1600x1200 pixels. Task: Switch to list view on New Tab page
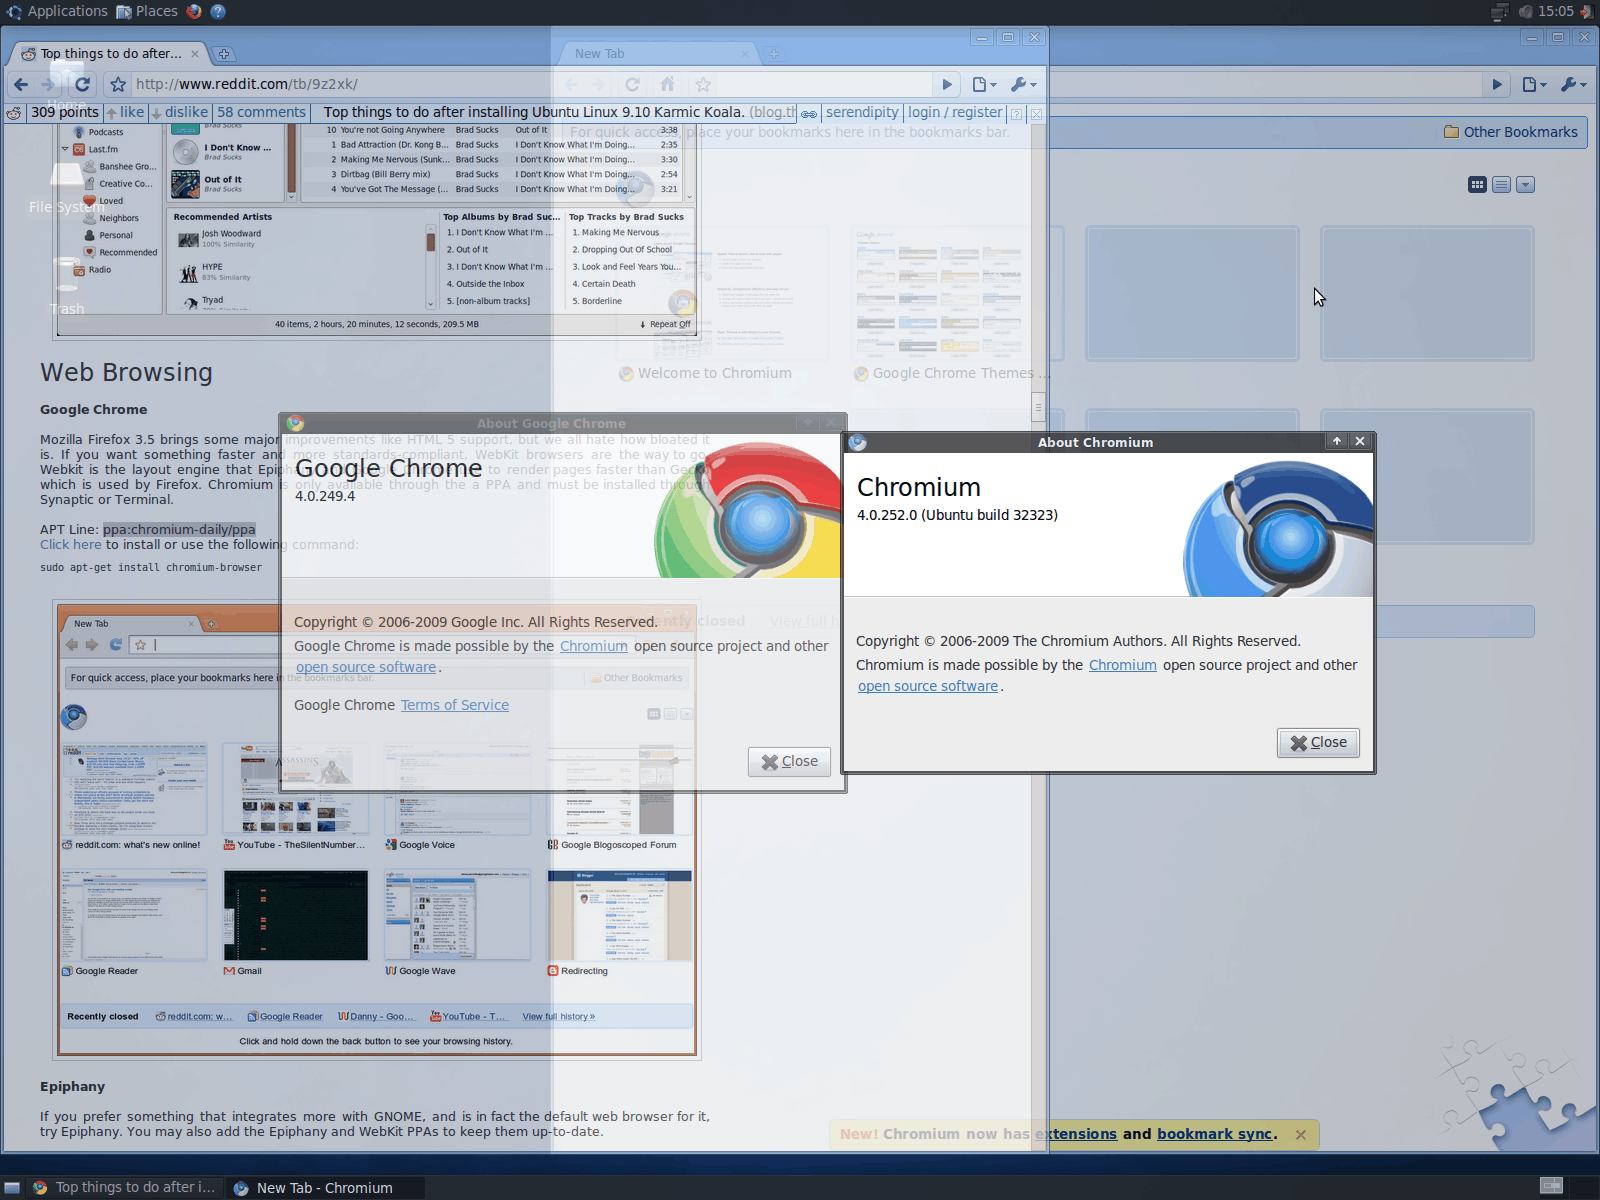click(x=1501, y=185)
